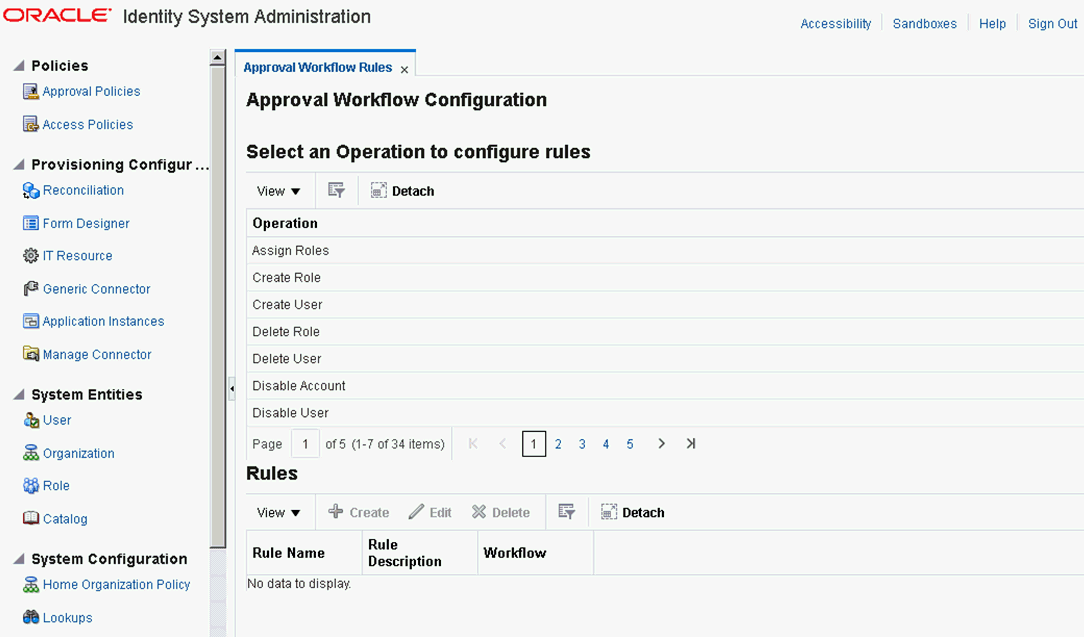Image resolution: width=1084 pixels, height=637 pixels.
Task: Click the IT Resource gear icon
Action: pos(30,256)
